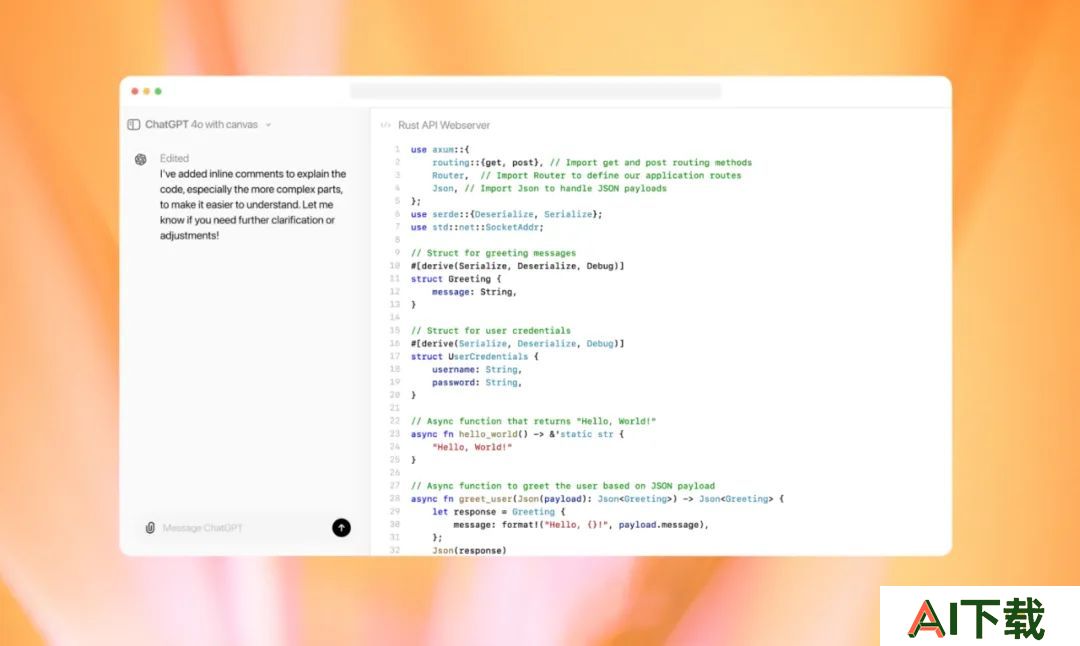Click the comment '// Struct for user credentials'
Image resolution: width=1080 pixels, height=646 pixels.
tap(490, 331)
